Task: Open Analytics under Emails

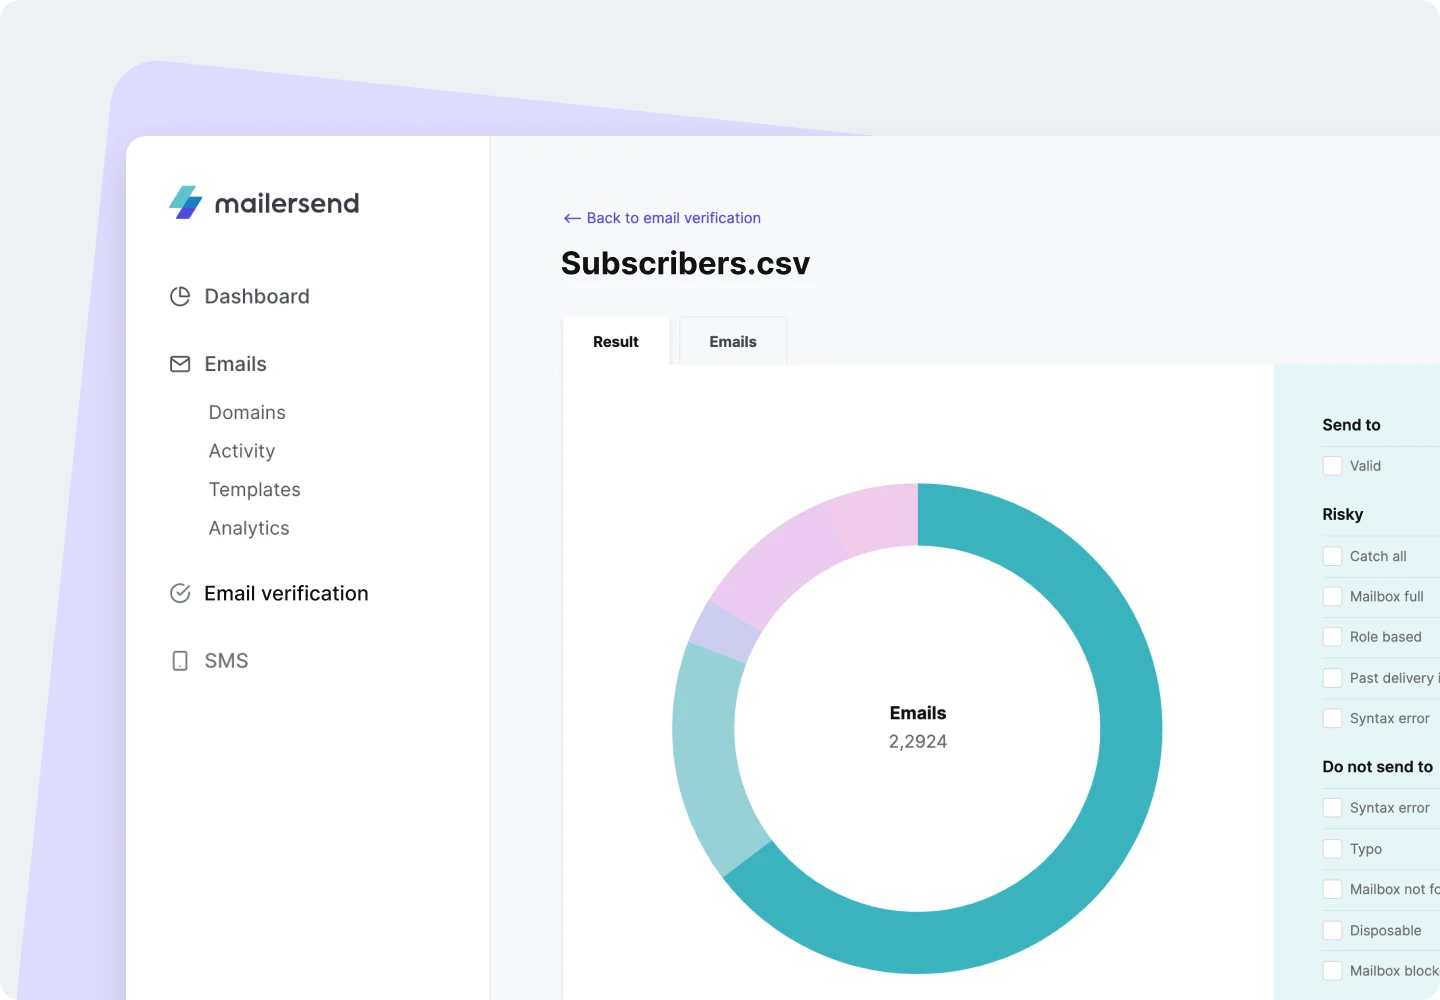Action: coord(249,528)
